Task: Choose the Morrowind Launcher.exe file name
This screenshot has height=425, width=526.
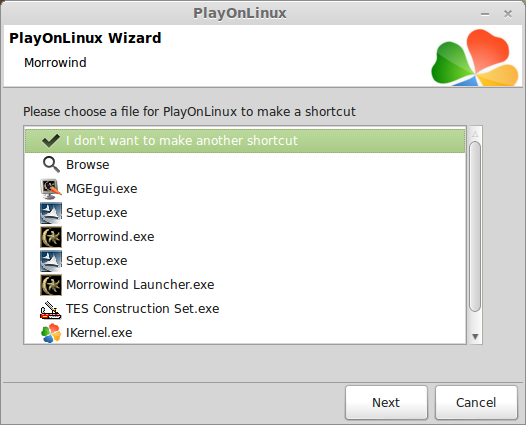Action: click(140, 285)
